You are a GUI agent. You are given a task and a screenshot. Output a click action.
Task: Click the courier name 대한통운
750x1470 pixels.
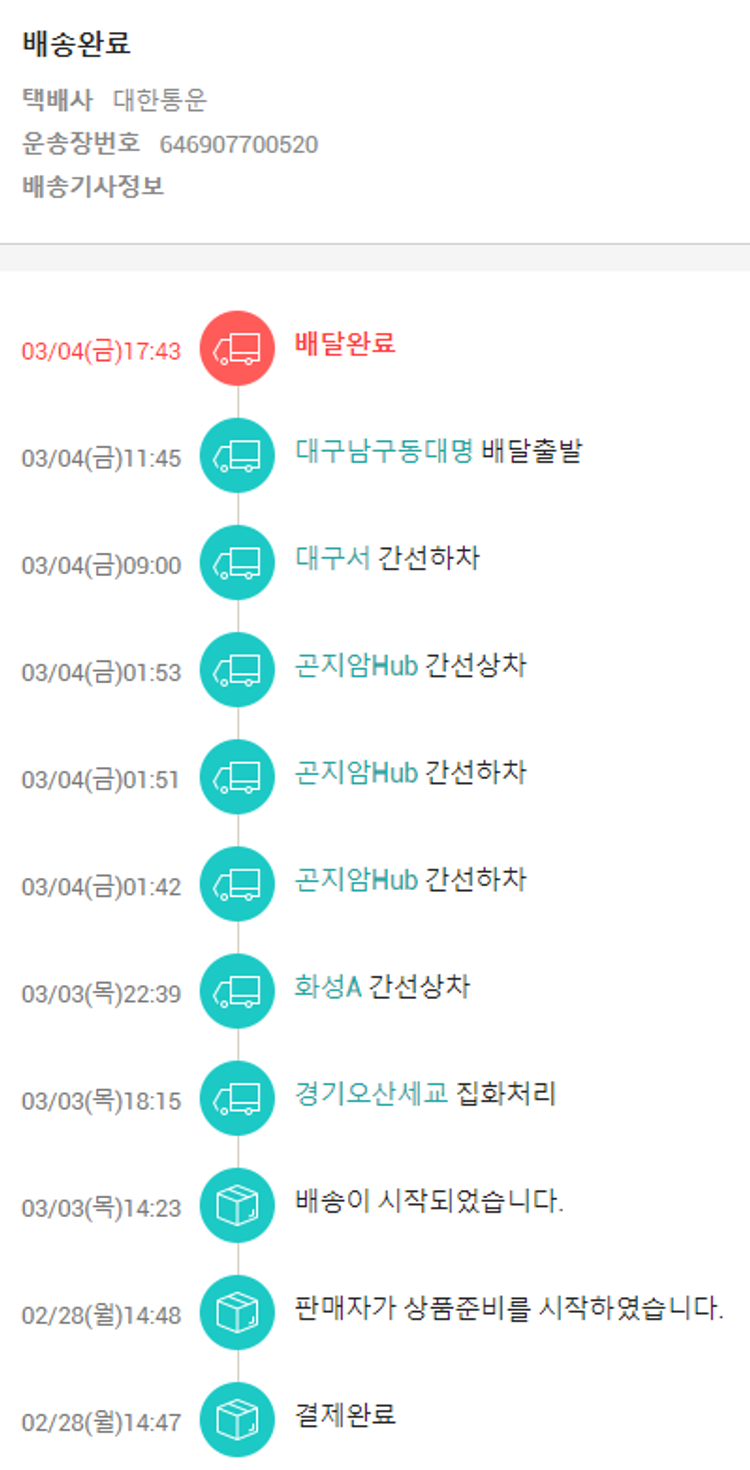(160, 100)
